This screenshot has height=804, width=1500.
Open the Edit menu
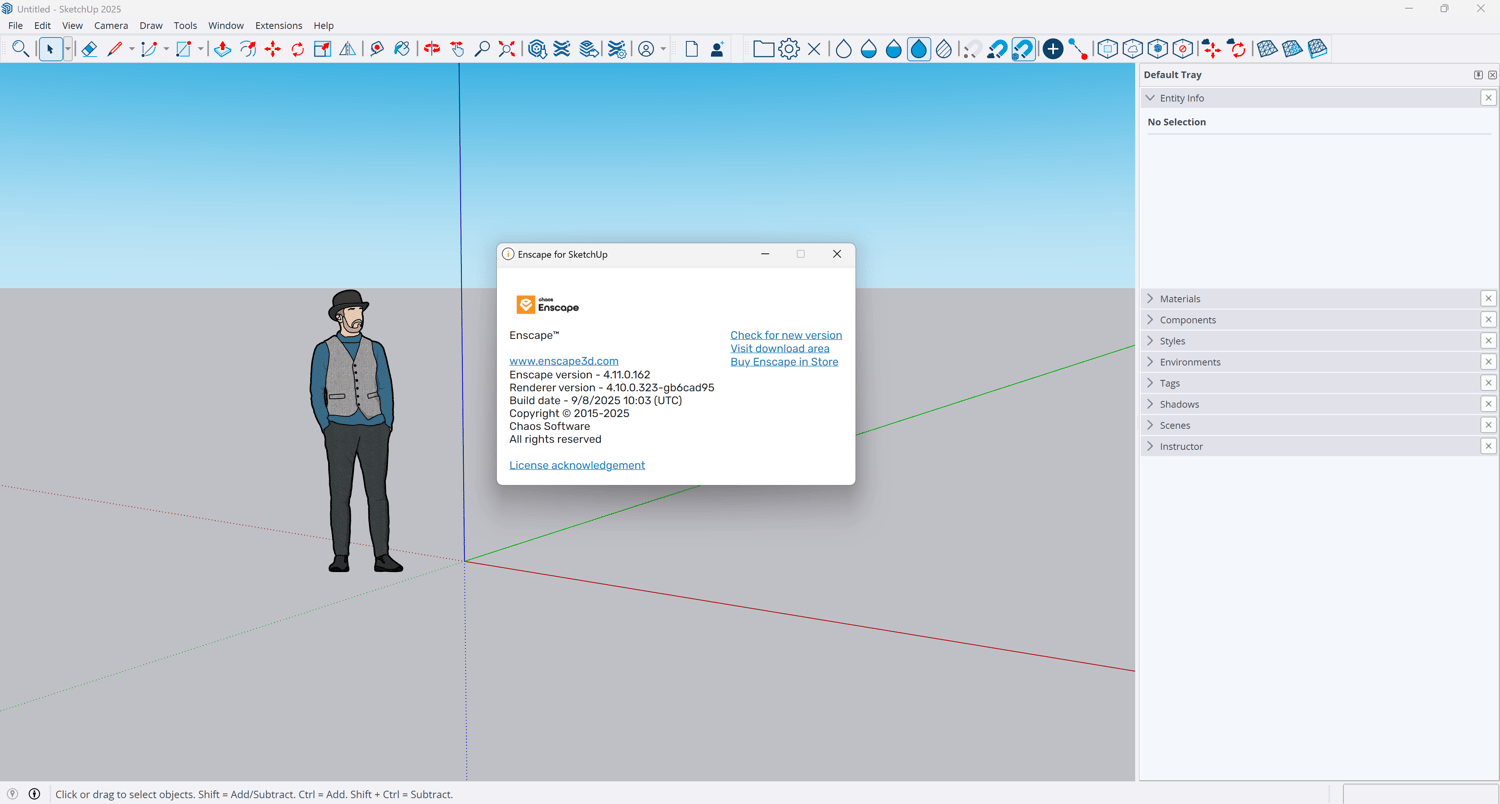[x=42, y=26]
